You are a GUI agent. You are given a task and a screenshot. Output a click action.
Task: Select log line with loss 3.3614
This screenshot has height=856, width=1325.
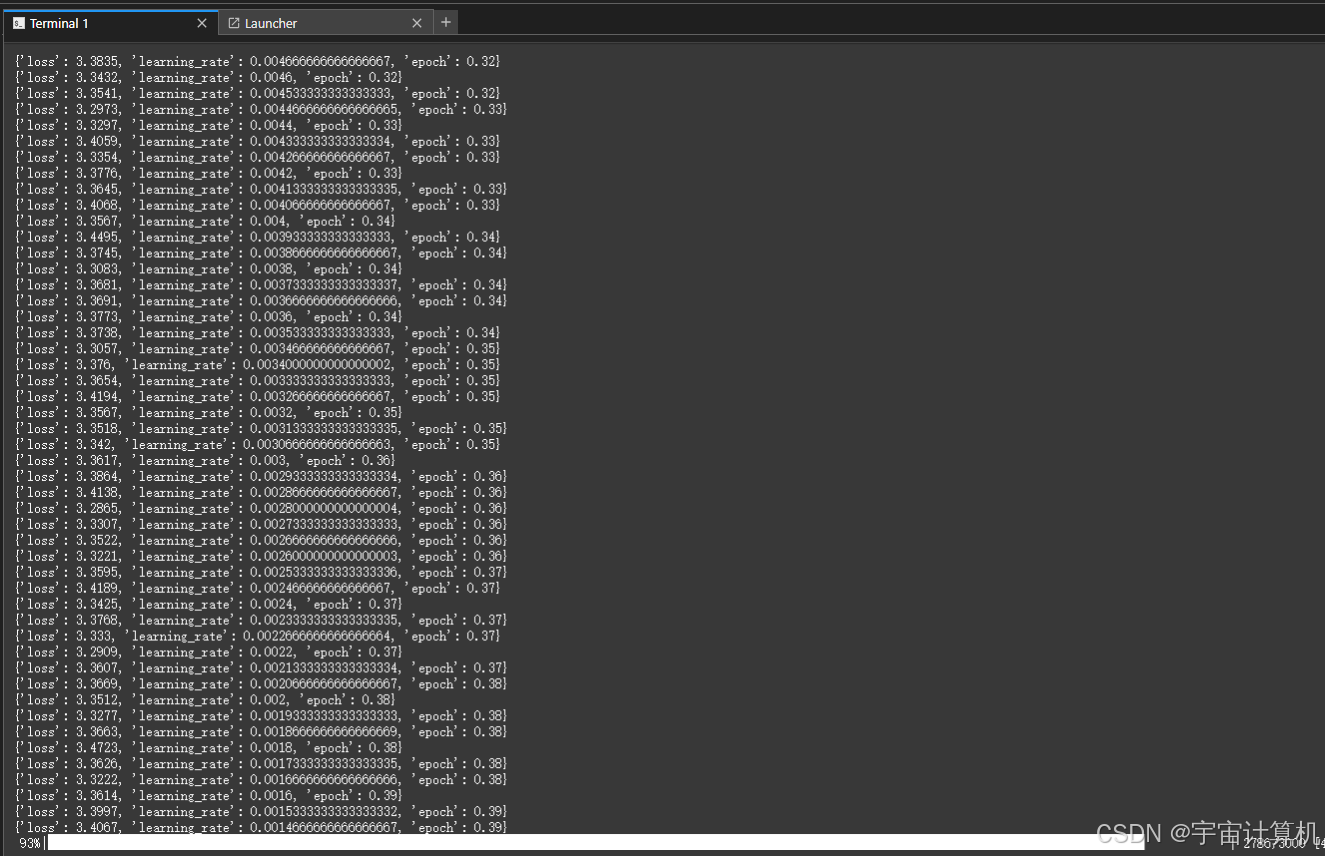[x=209, y=797]
